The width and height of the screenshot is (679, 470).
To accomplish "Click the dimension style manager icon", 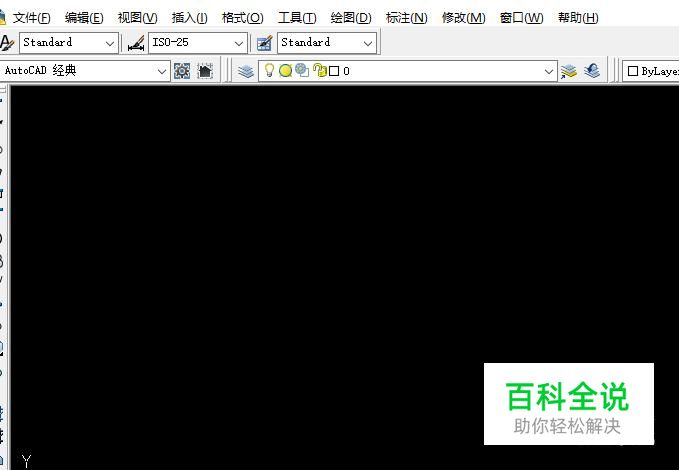I will (136, 43).
